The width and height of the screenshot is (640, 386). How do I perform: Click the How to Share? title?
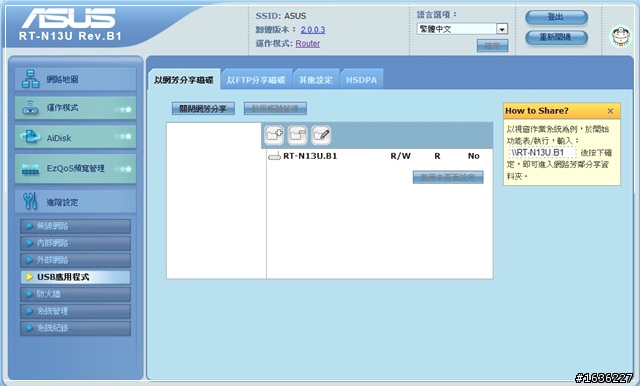(x=537, y=111)
